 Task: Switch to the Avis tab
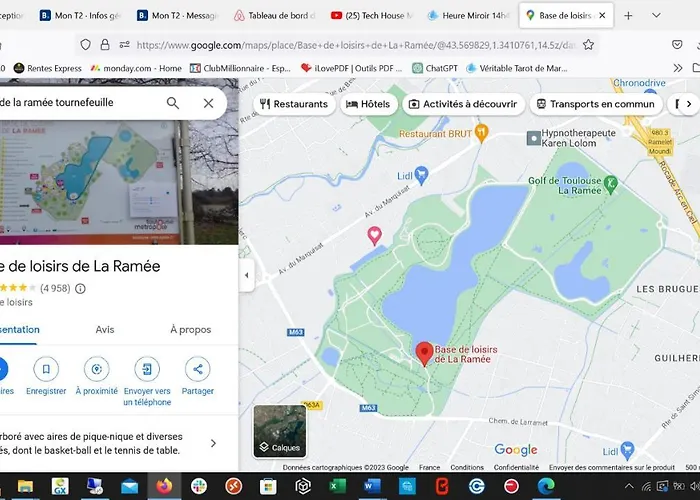pyautogui.click(x=105, y=329)
